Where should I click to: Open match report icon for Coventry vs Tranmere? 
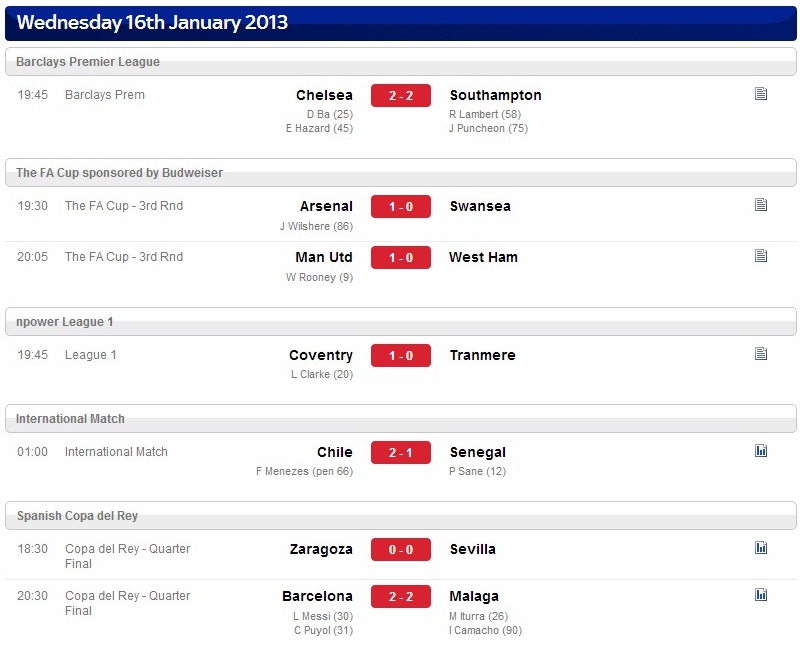pos(761,354)
